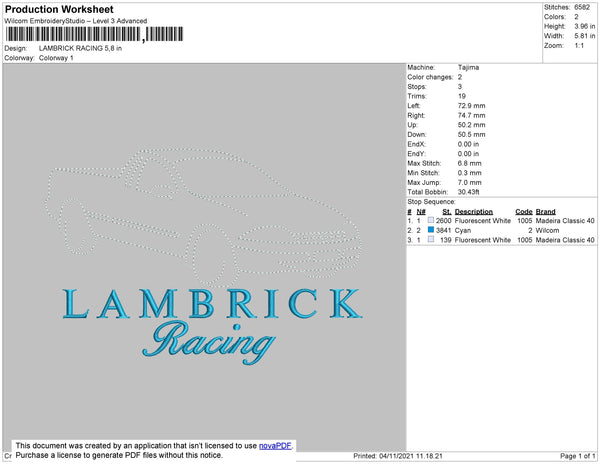600x464 pixels.
Task: Pick the Fluorescent White swatch in row 1
Action: (x=431, y=220)
